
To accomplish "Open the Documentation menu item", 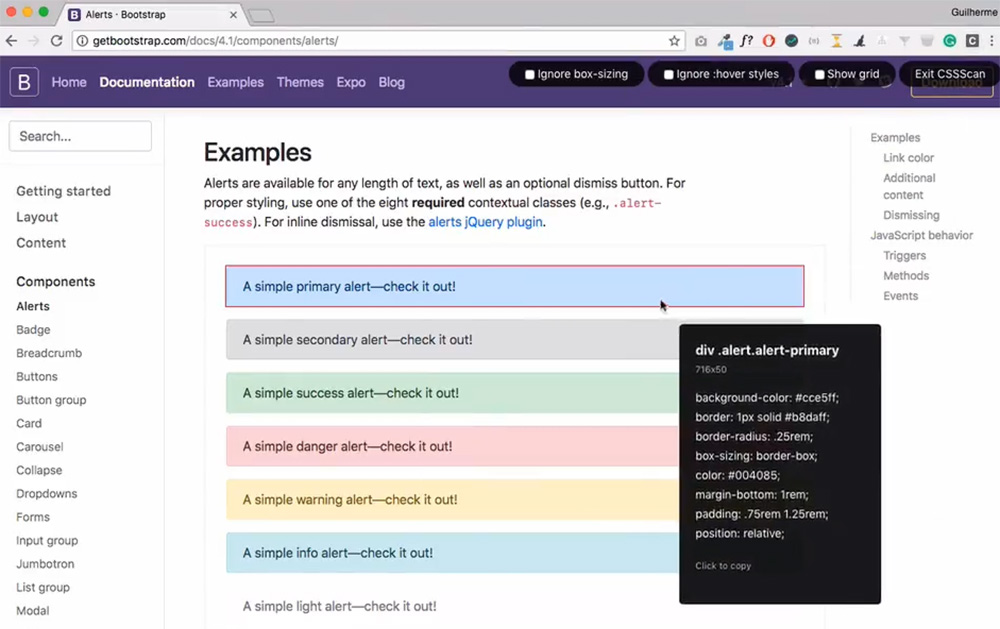I will coord(146,82).
